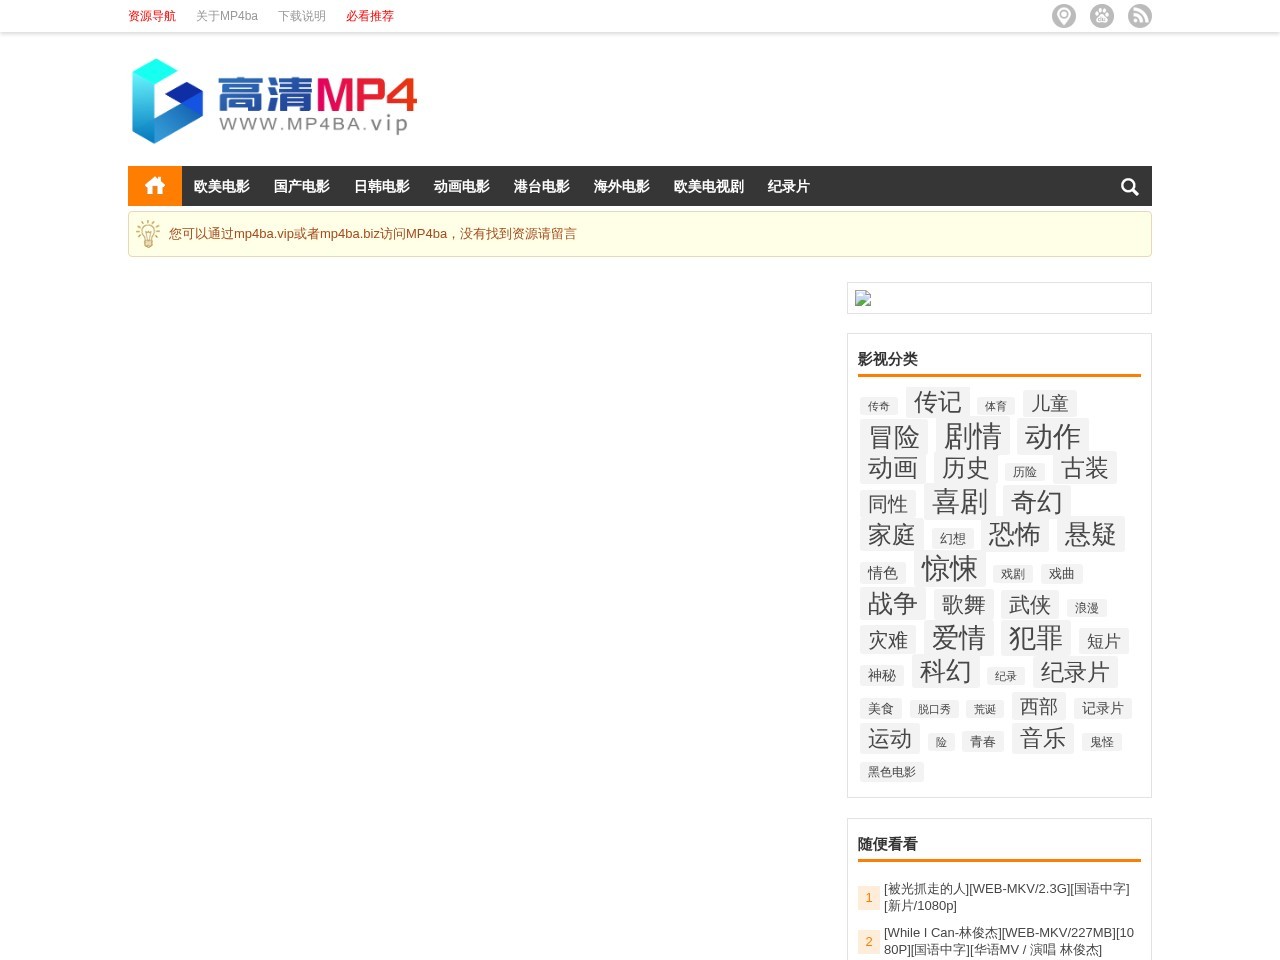Select the 儿童 category tag
The height and width of the screenshot is (960, 1280).
tap(1050, 403)
